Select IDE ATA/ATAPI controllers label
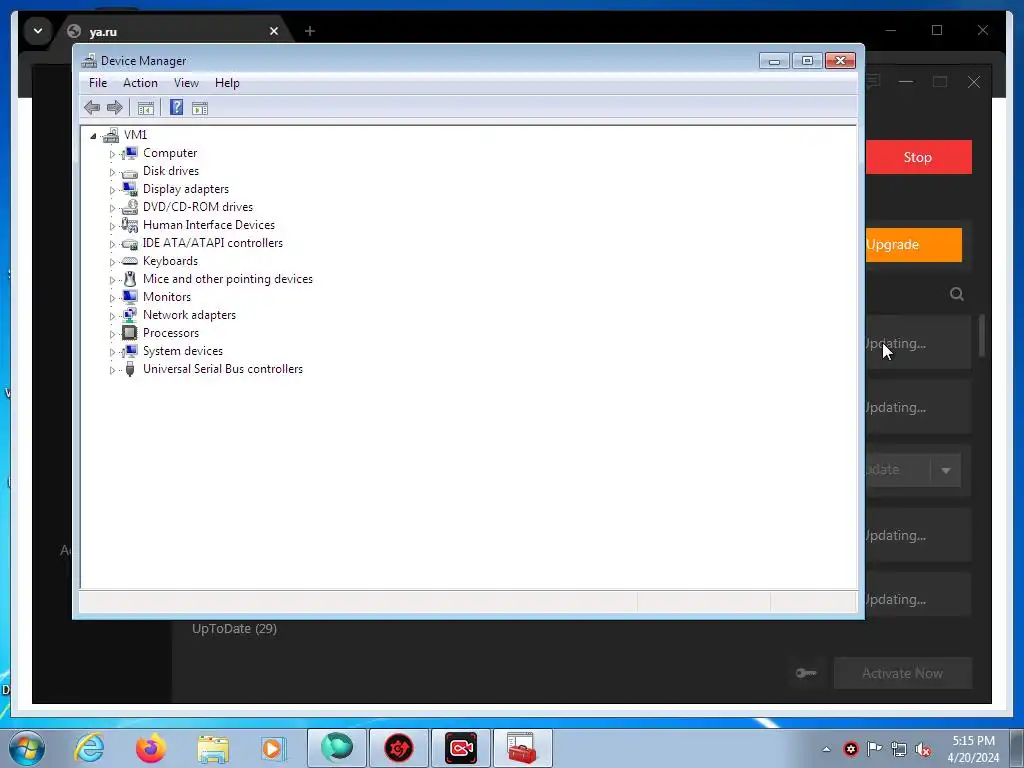The image size is (1024, 768). coord(213,243)
